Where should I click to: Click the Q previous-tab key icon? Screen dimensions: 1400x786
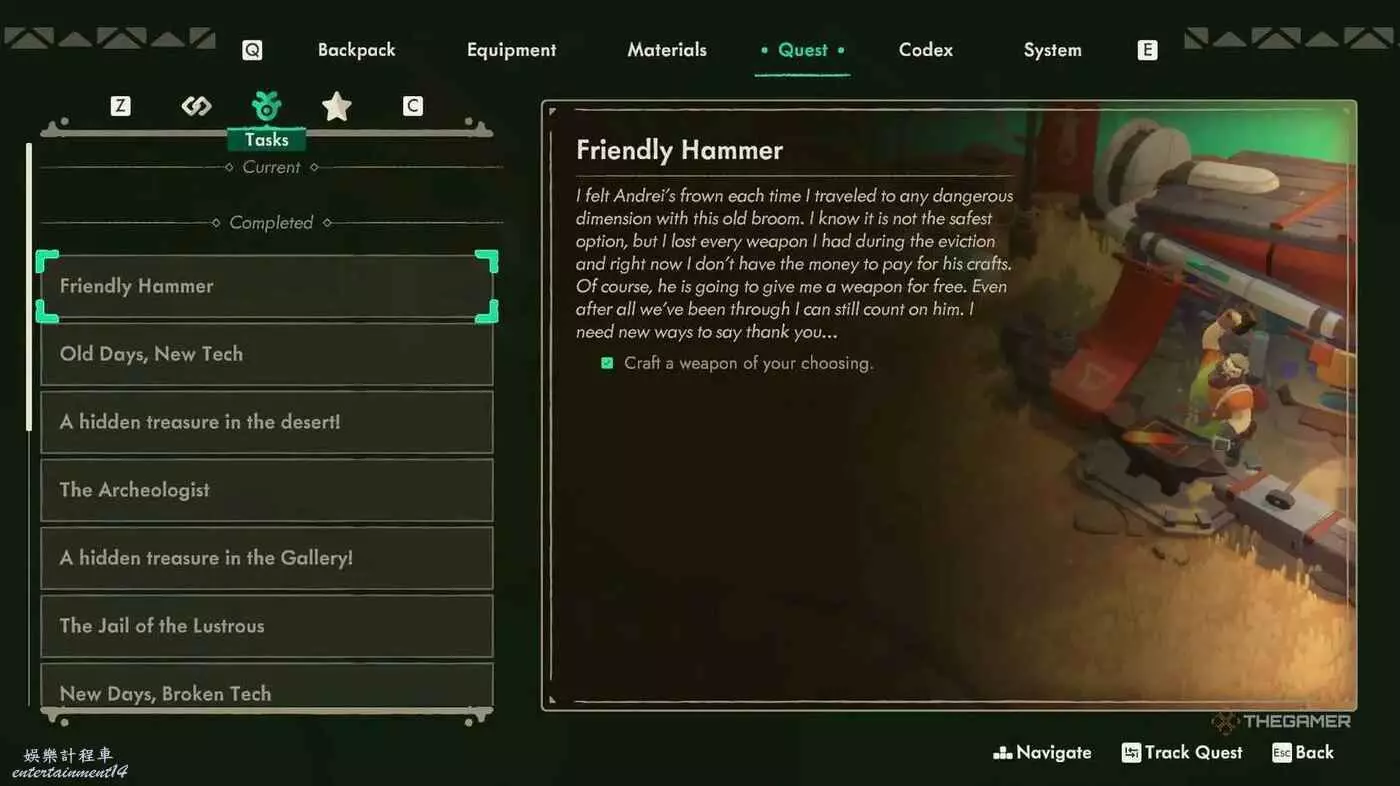tap(252, 50)
